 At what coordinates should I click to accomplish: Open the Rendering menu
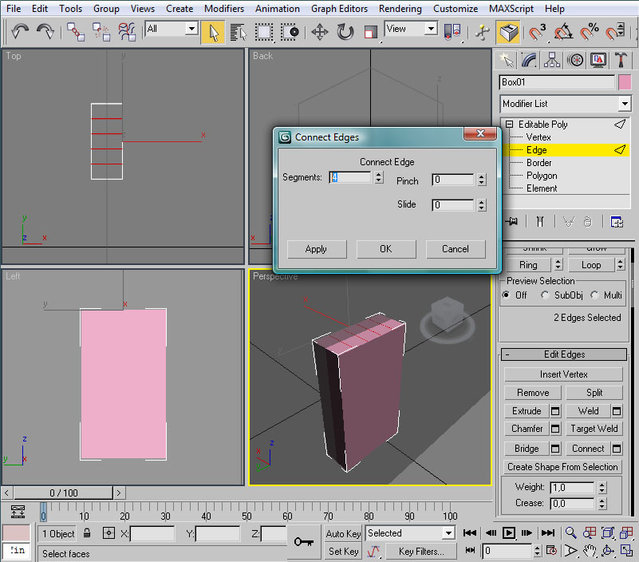[399, 8]
